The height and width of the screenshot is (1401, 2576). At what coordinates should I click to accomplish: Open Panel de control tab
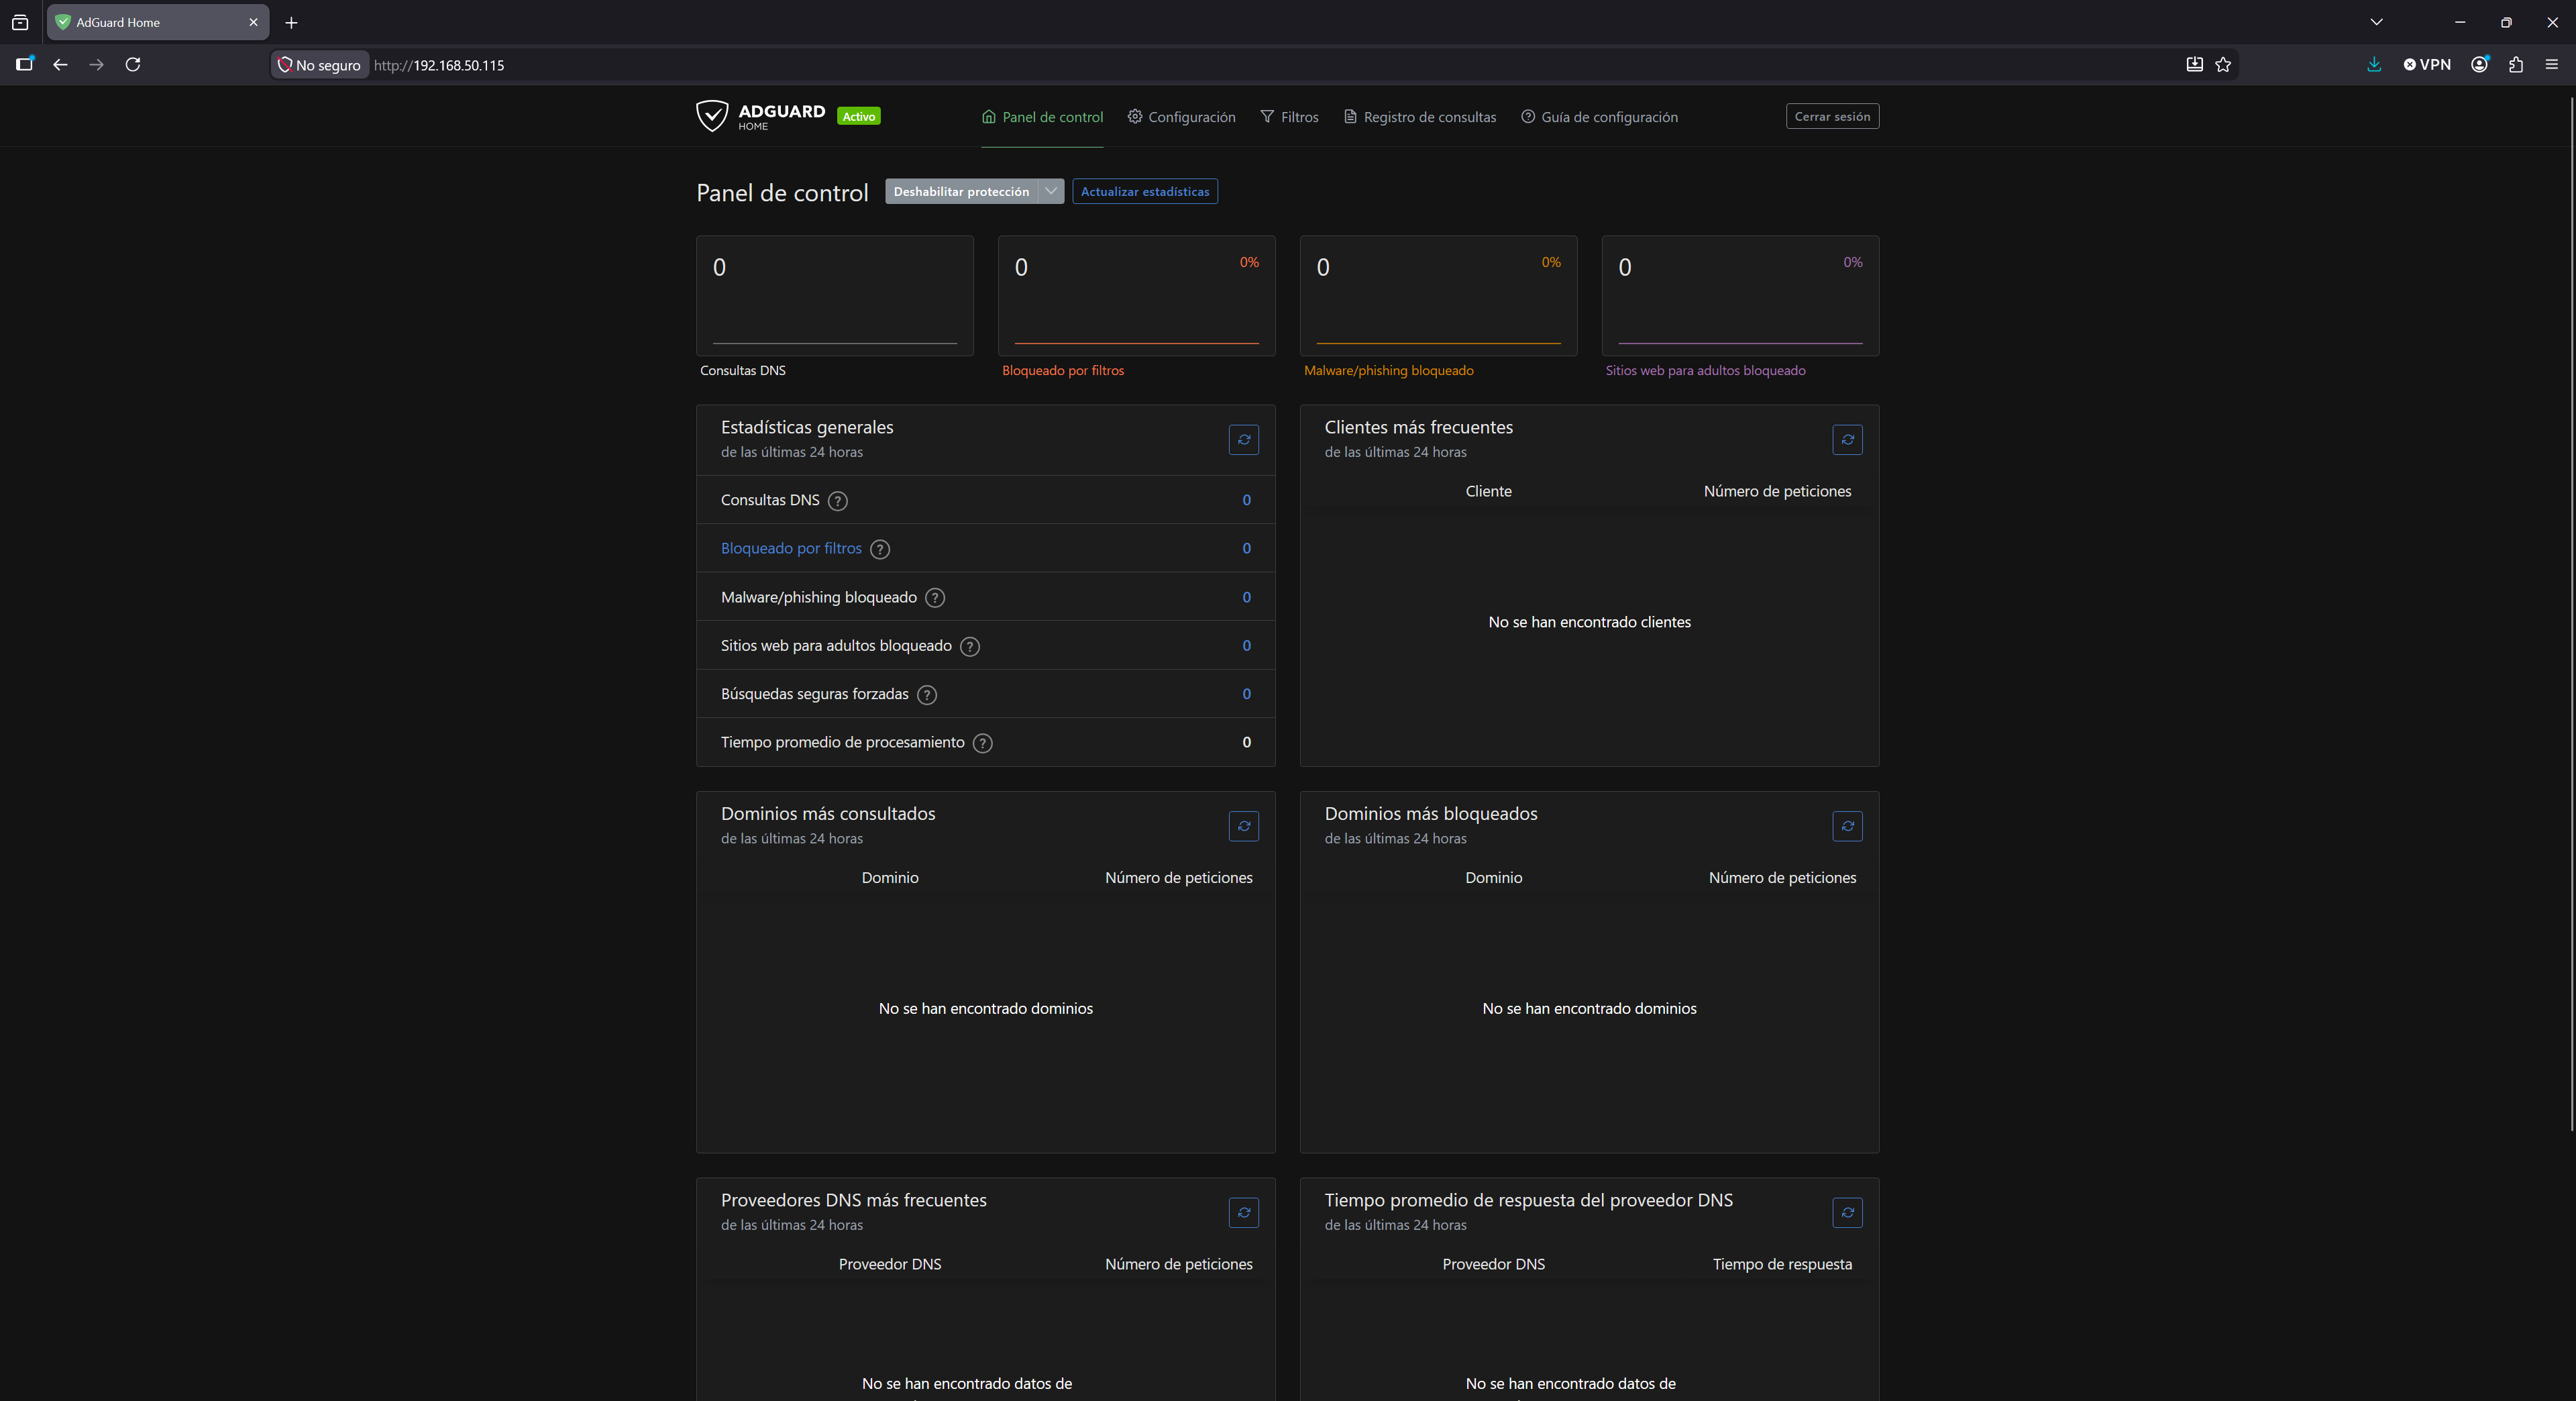coord(1042,117)
